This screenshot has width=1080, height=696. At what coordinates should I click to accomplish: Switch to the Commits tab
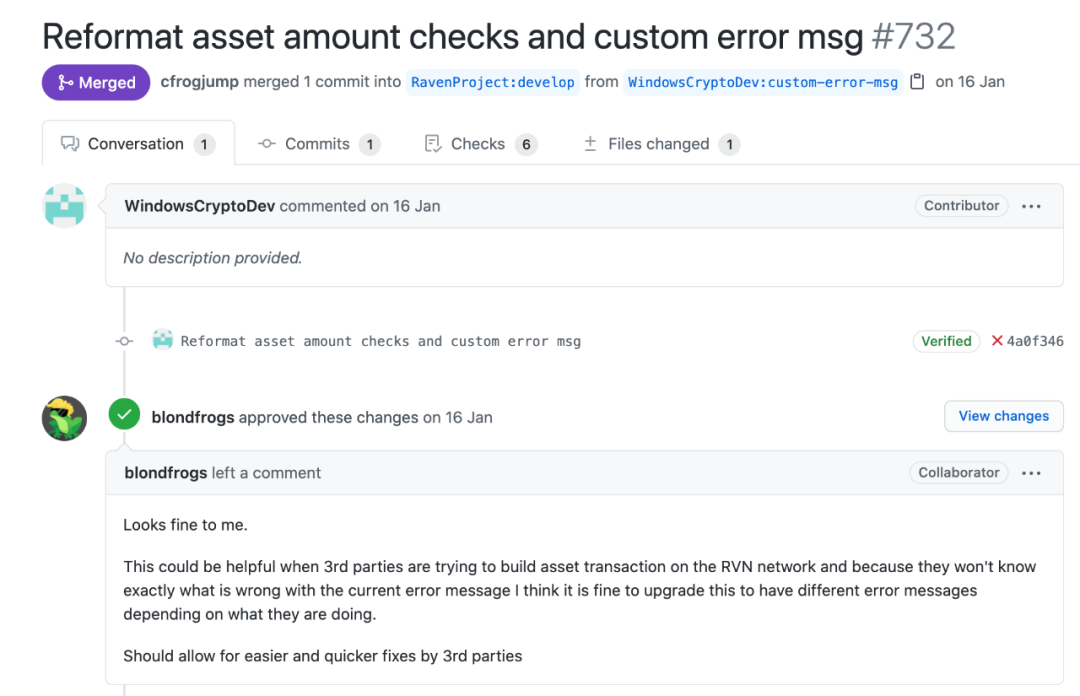tap(319, 144)
